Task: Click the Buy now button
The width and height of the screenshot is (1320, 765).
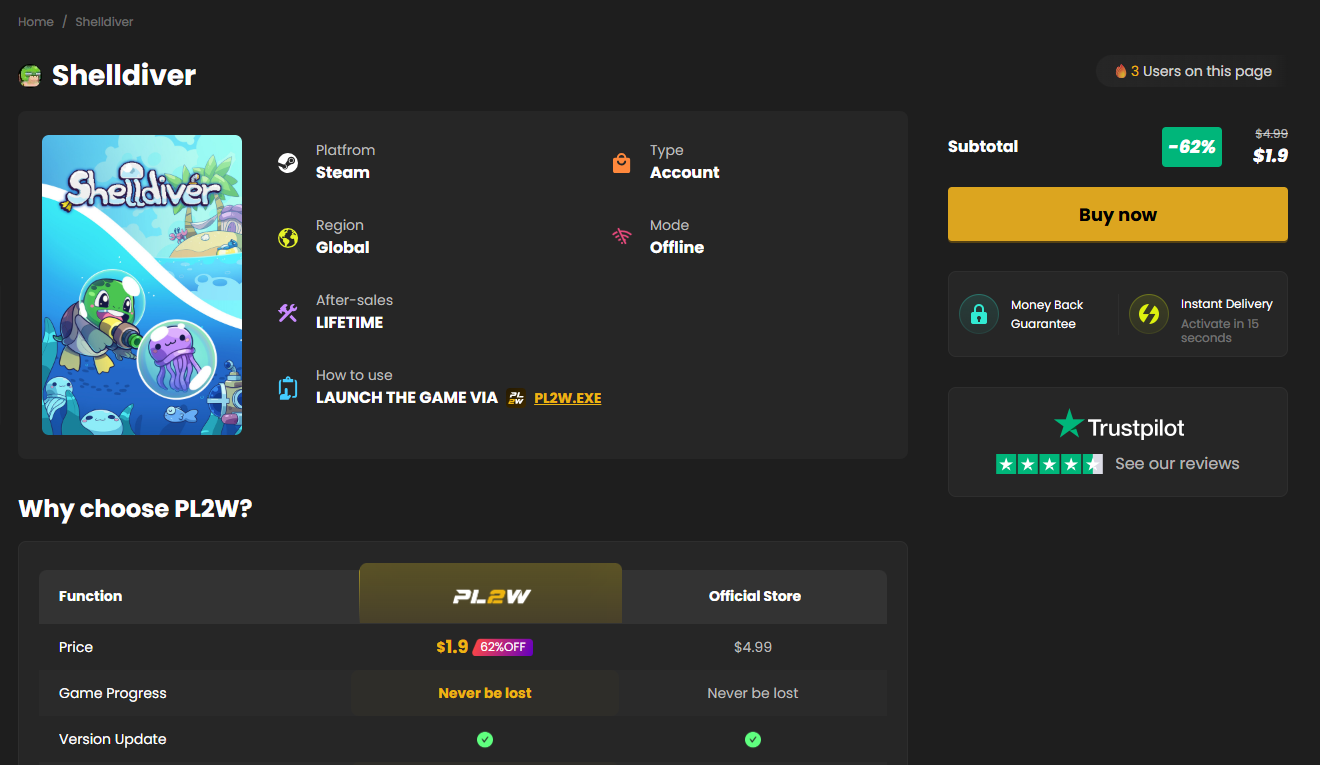Action: (1118, 215)
